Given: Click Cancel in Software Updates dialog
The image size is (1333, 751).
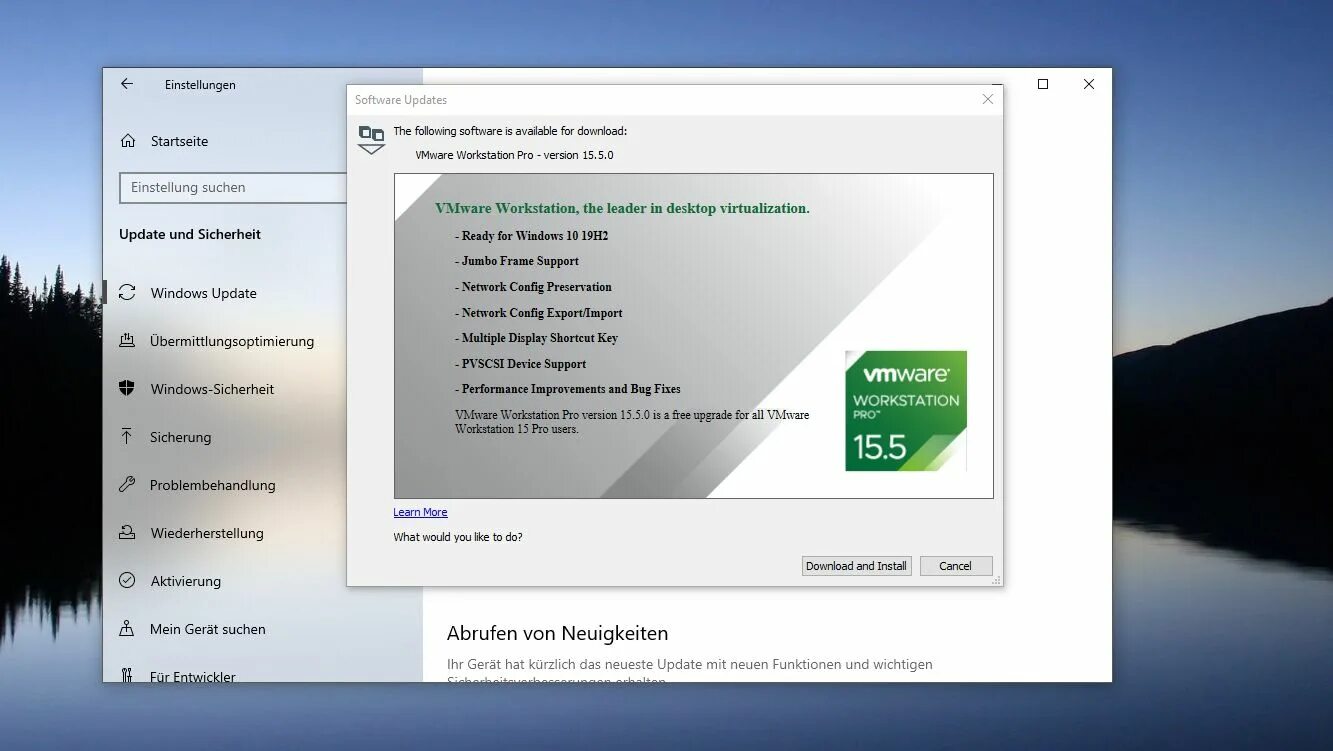Looking at the screenshot, I should click(955, 566).
